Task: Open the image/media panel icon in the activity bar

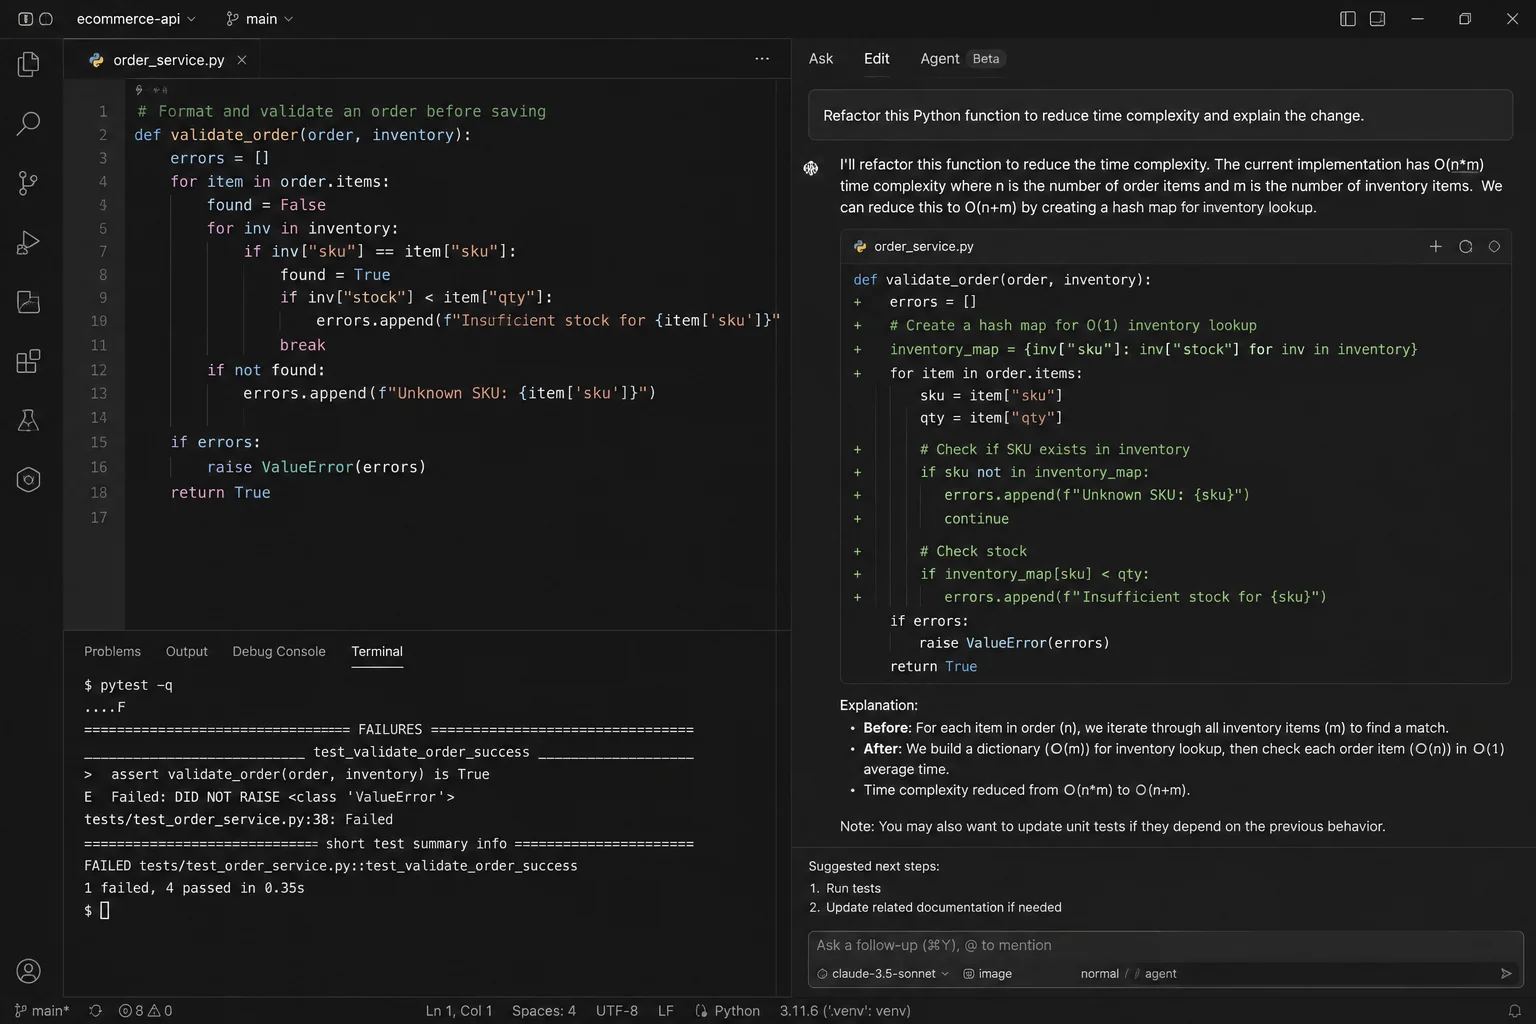Action: tap(28, 301)
